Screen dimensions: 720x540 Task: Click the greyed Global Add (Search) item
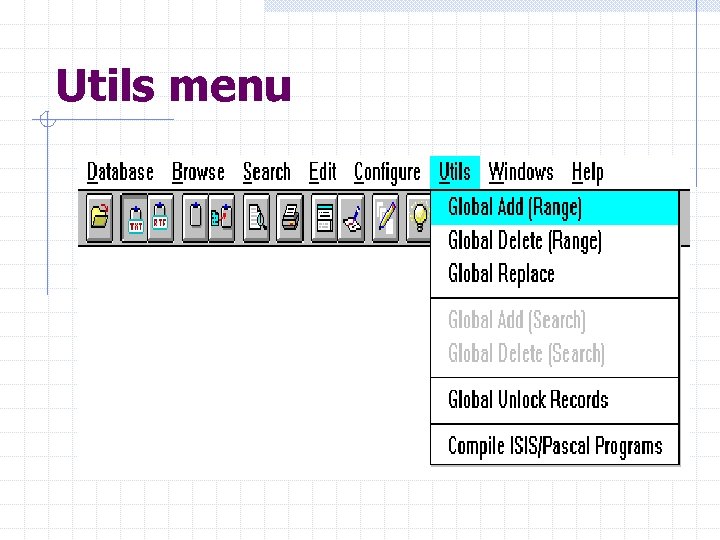(x=555, y=320)
